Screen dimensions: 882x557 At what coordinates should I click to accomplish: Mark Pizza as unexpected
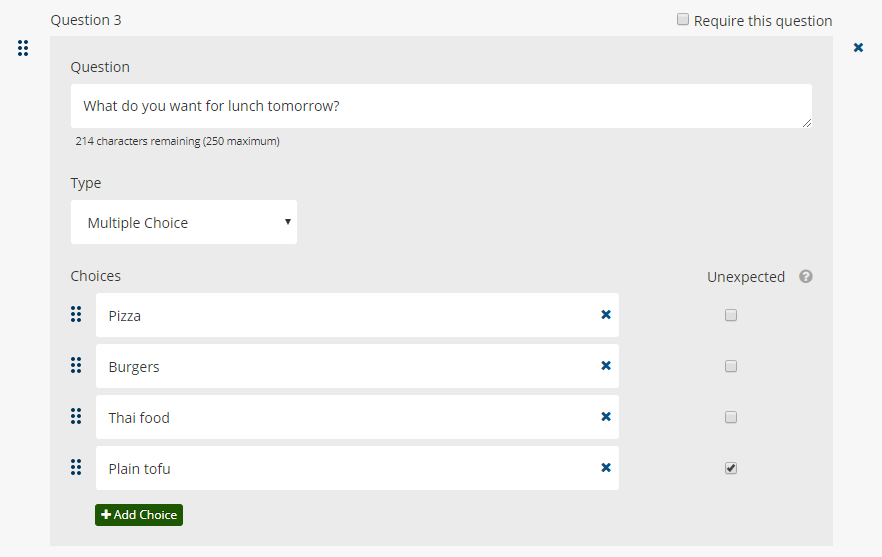pos(731,315)
